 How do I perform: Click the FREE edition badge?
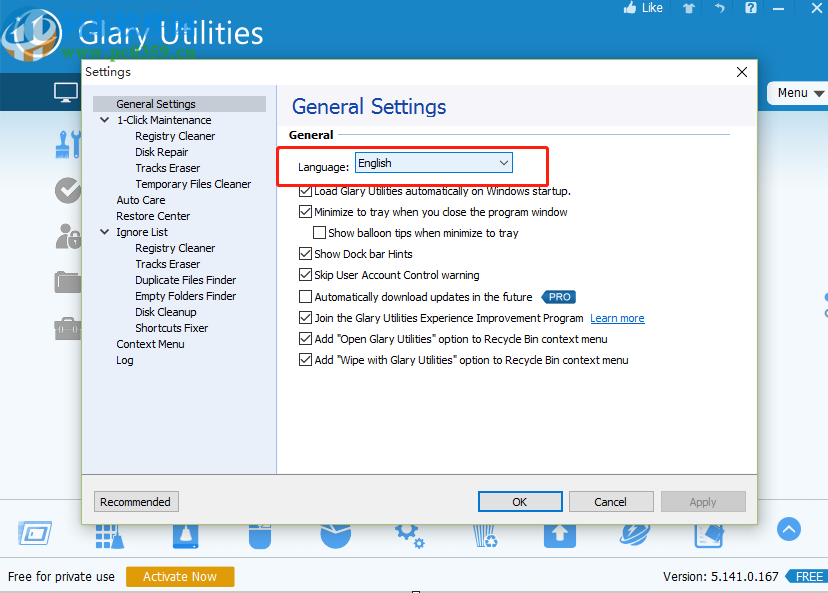click(807, 577)
